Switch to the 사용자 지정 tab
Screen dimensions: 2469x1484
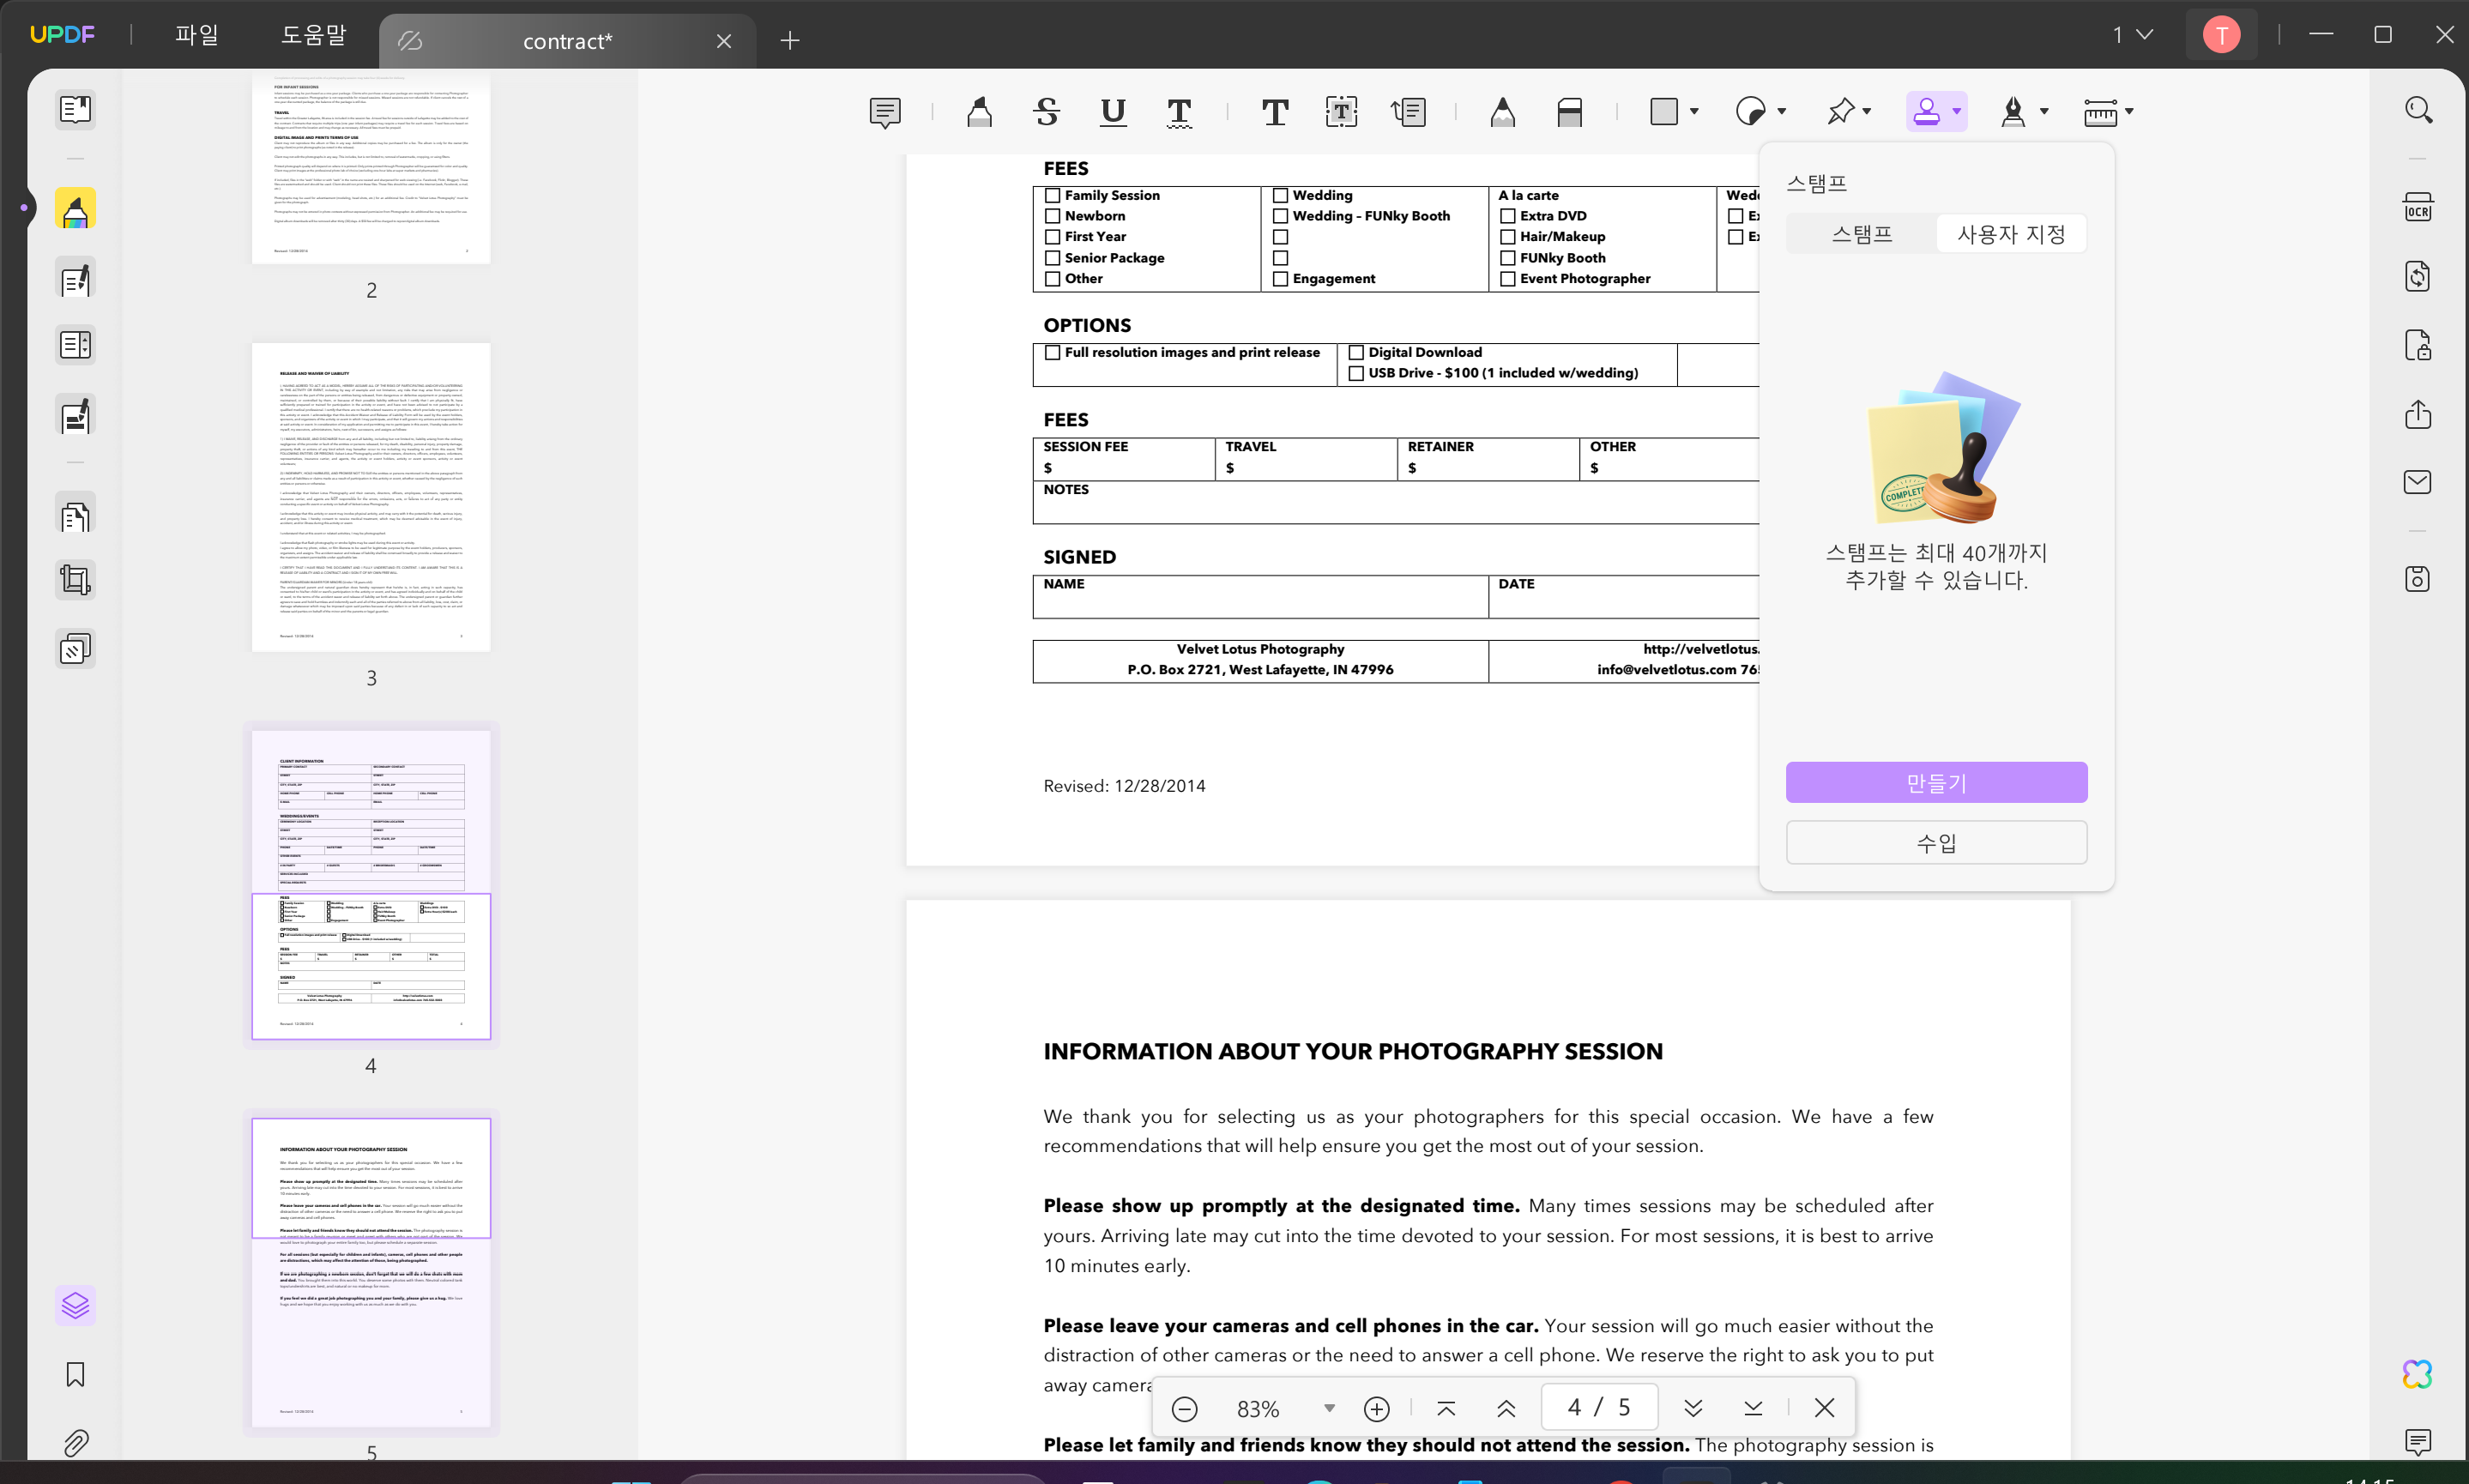[x=2010, y=234]
